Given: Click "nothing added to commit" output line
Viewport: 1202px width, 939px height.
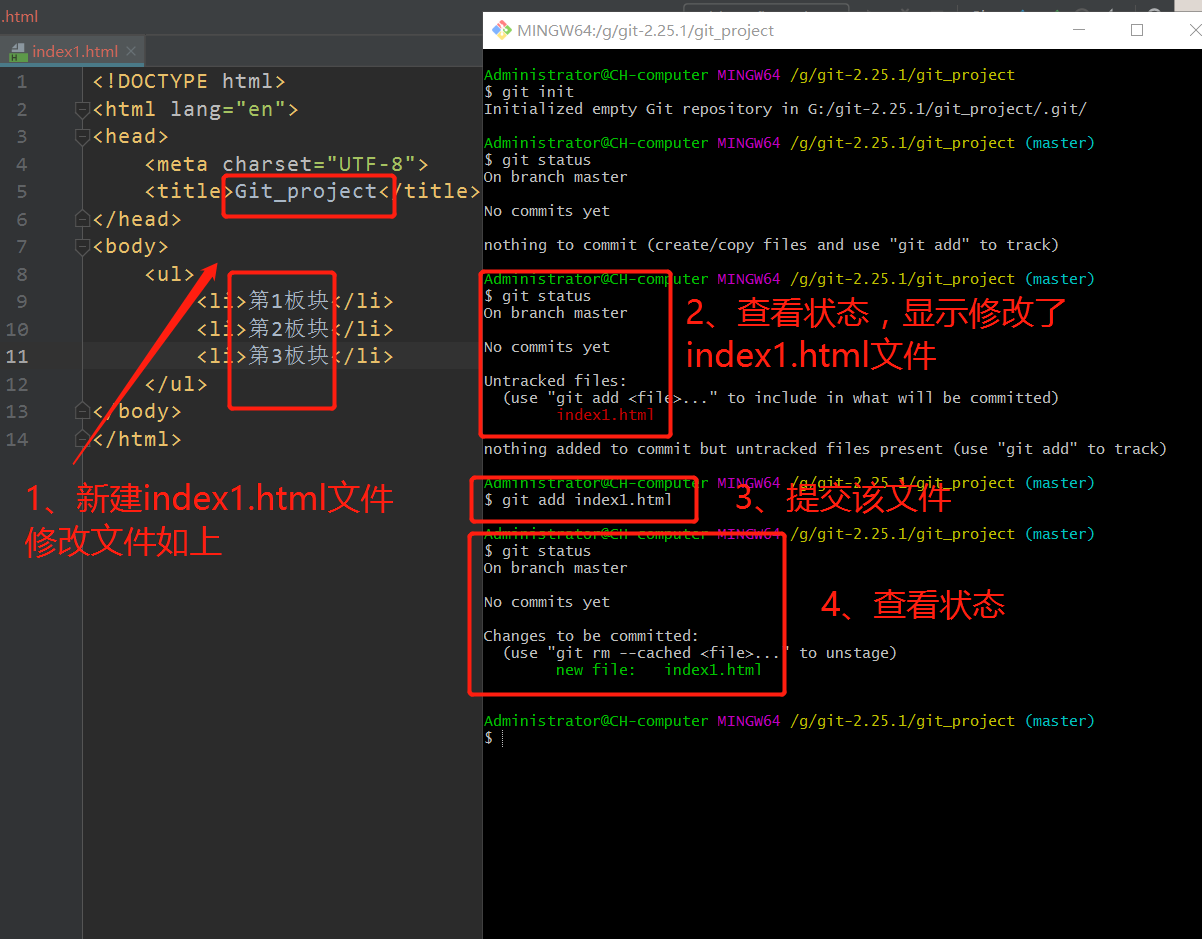Looking at the screenshot, I should click(x=825, y=449).
